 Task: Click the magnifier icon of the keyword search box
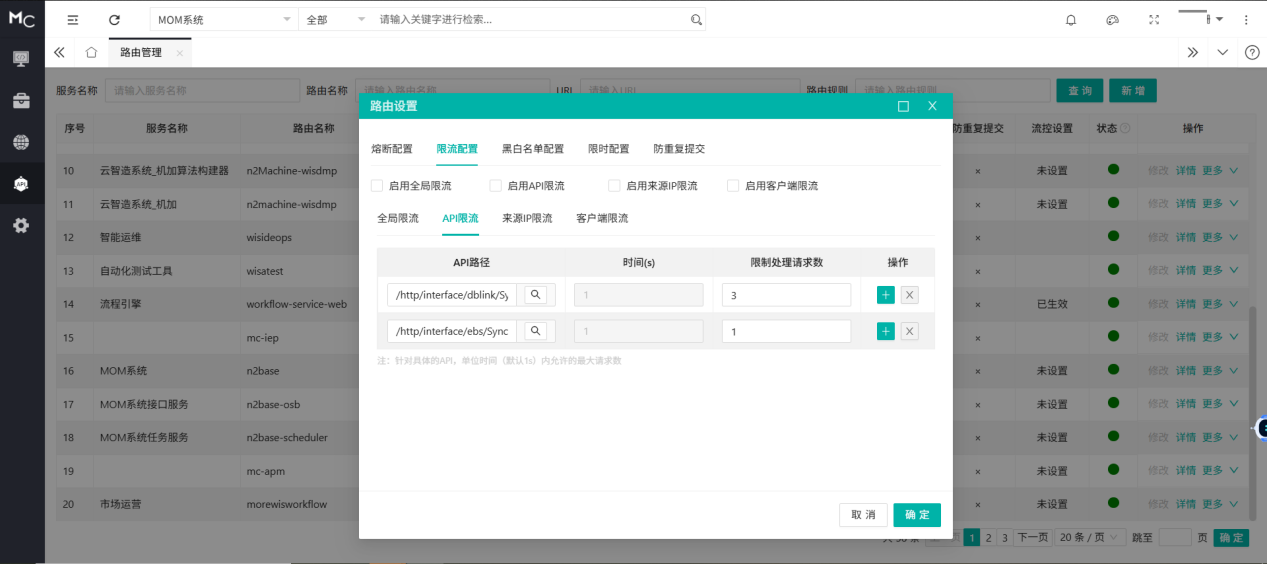(x=696, y=20)
